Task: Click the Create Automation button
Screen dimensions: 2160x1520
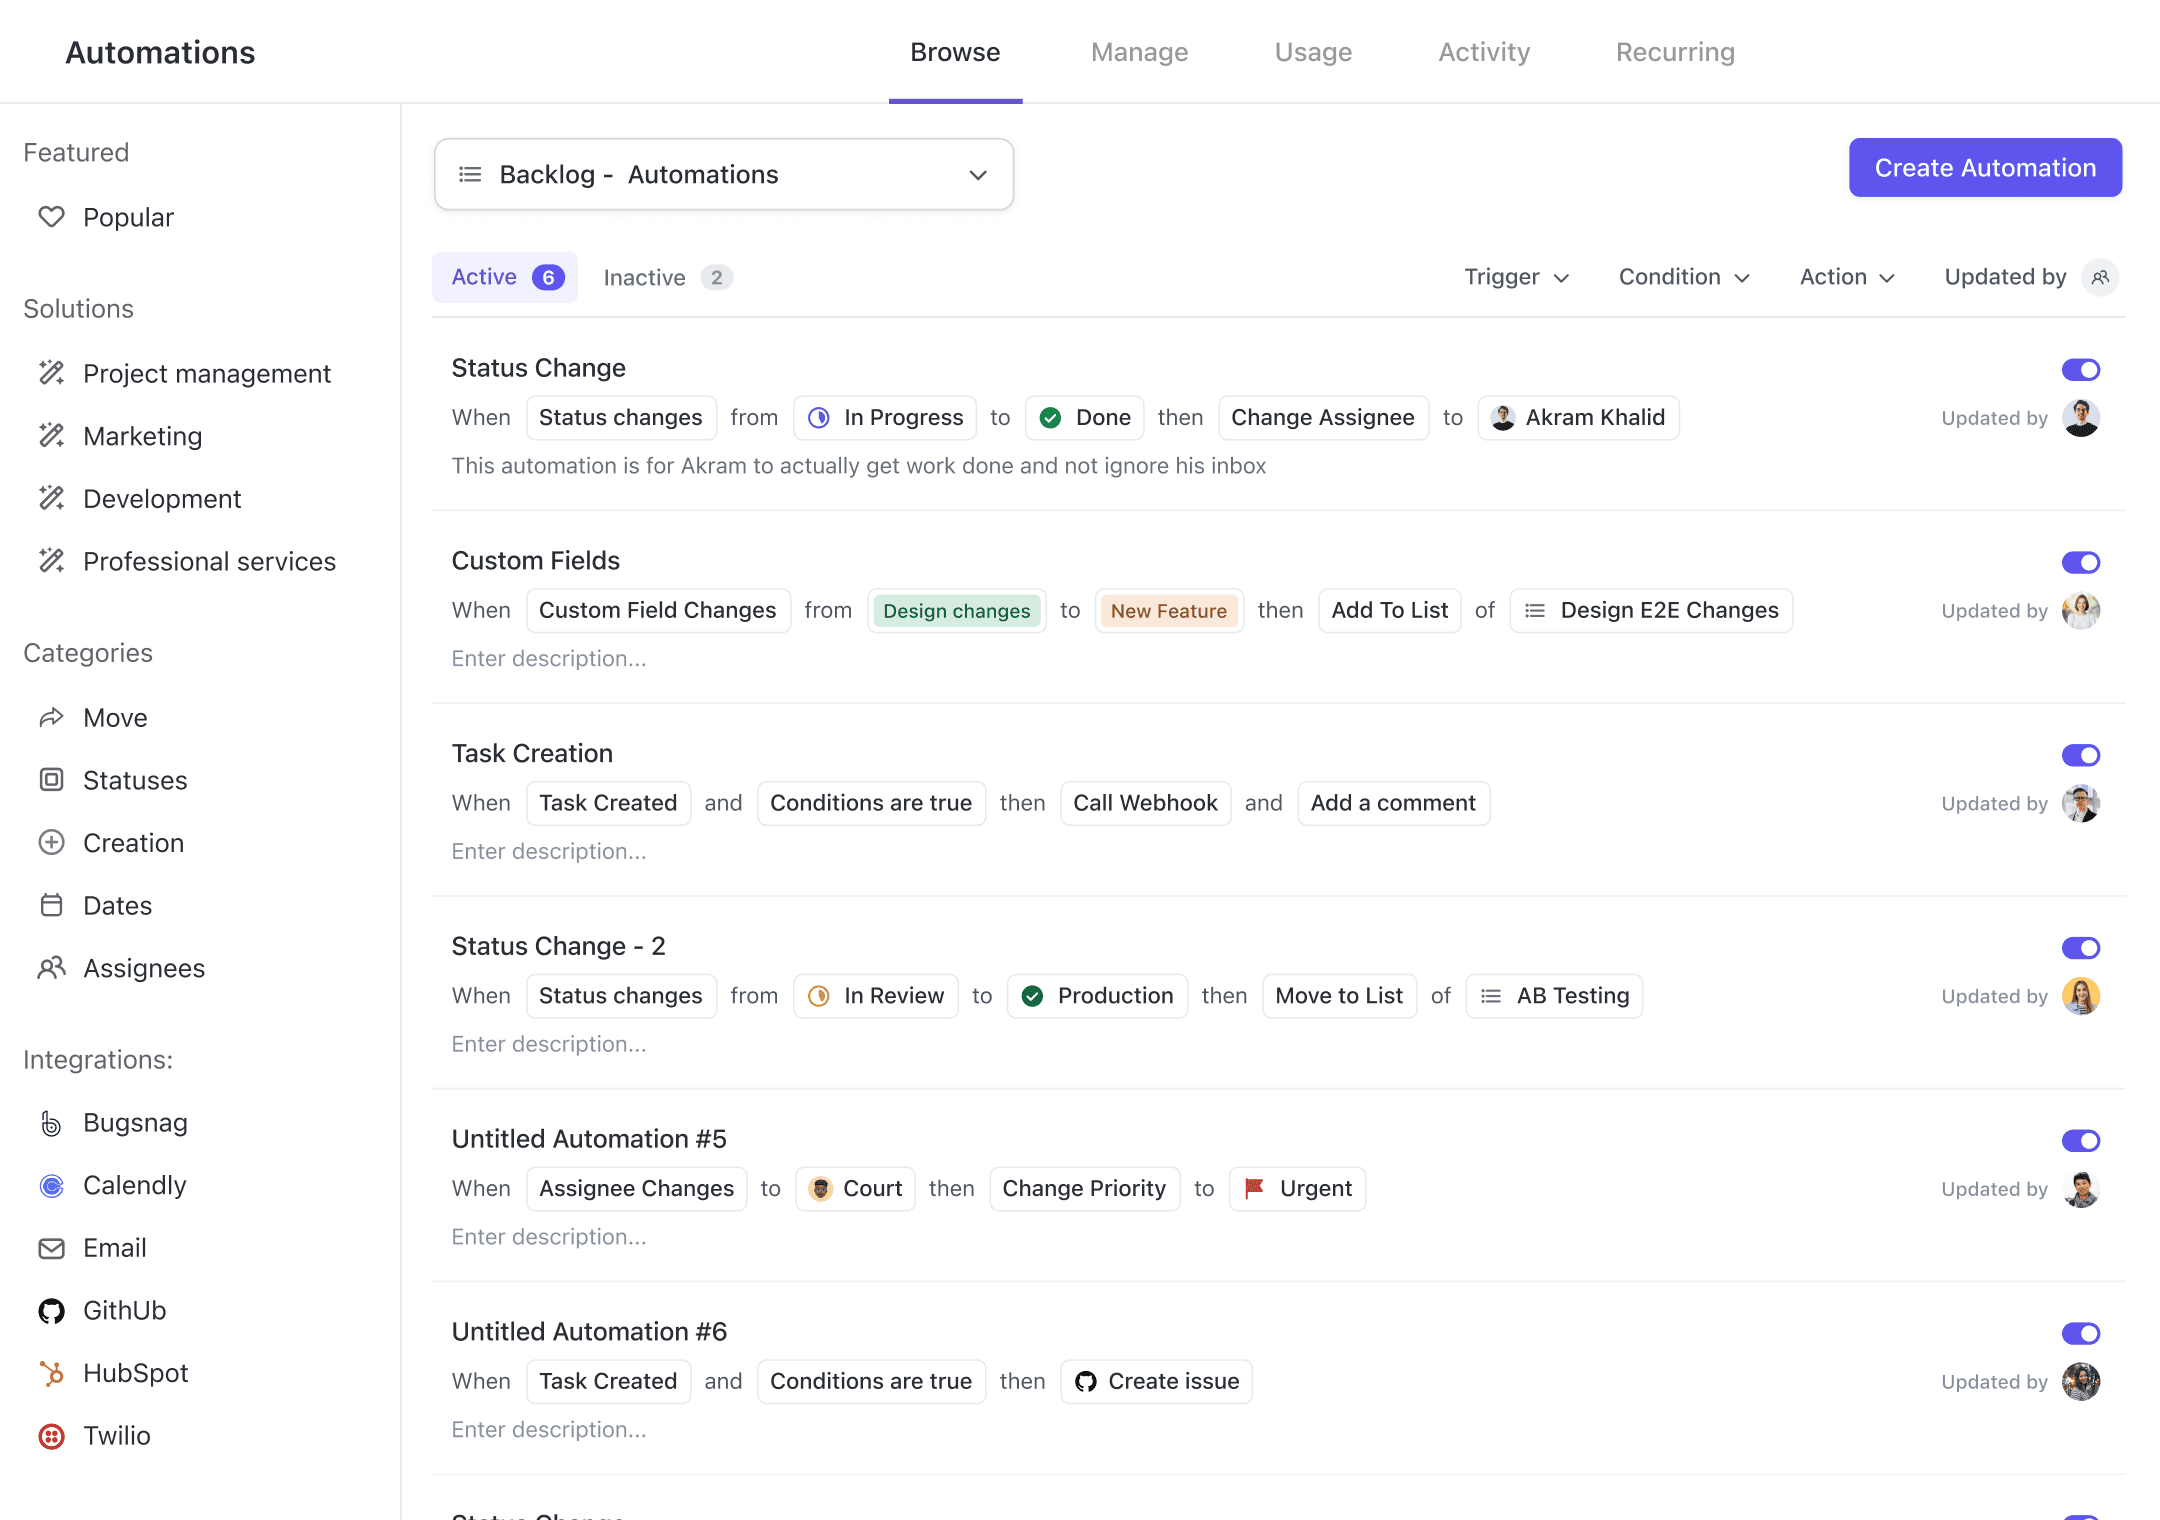Action: click(x=1984, y=168)
